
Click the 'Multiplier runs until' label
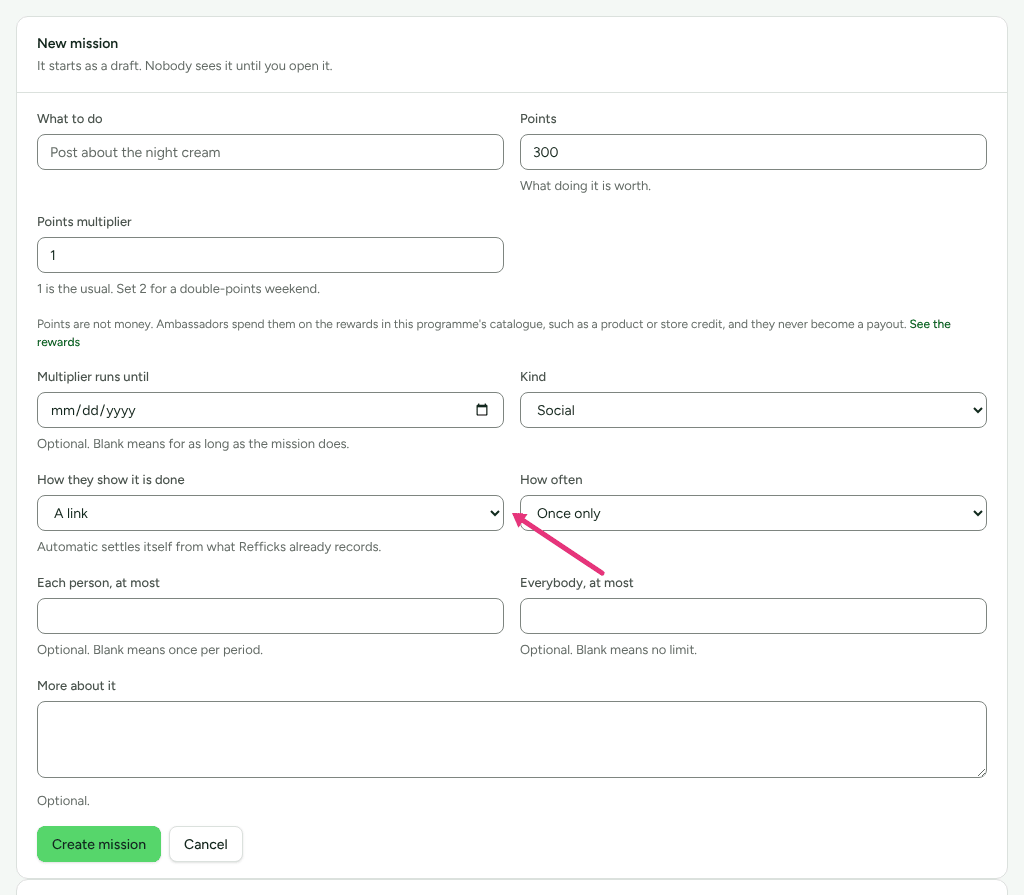[93, 377]
